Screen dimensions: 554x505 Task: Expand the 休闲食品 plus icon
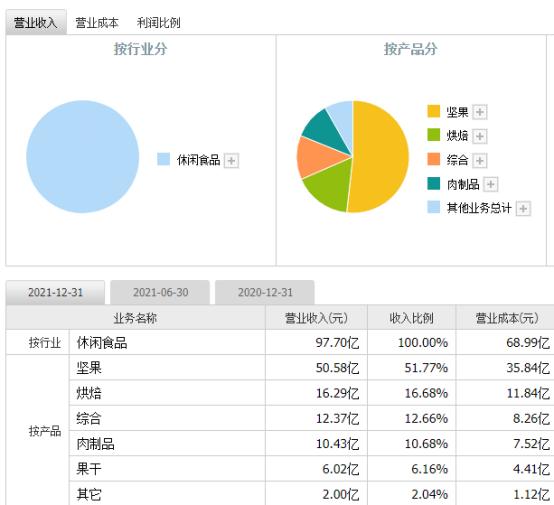(x=231, y=161)
